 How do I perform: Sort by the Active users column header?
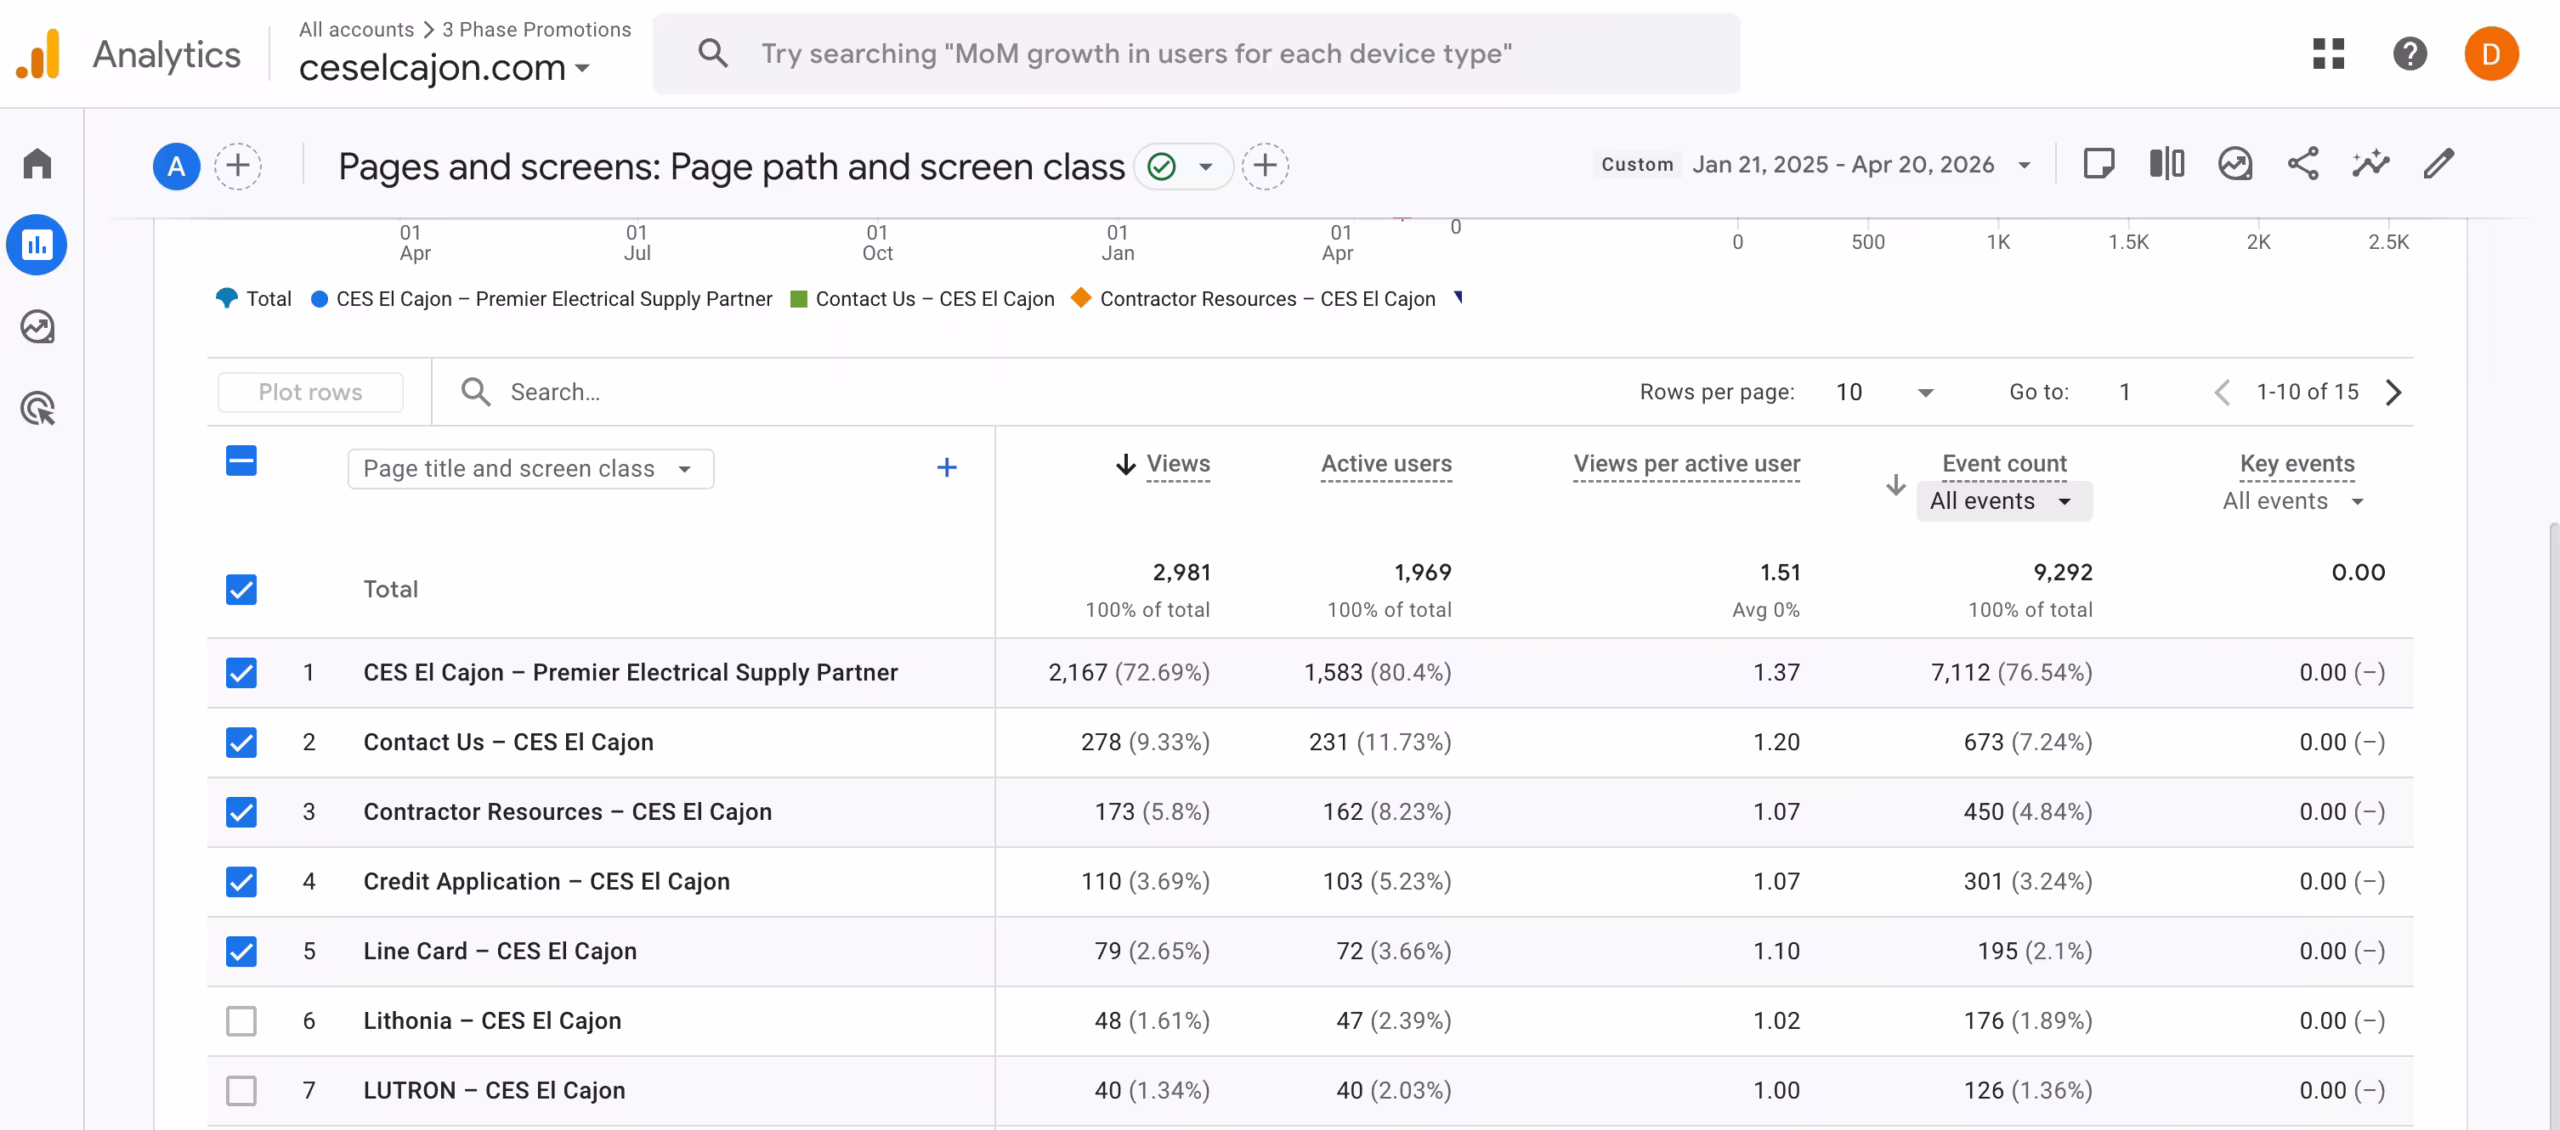(1386, 464)
